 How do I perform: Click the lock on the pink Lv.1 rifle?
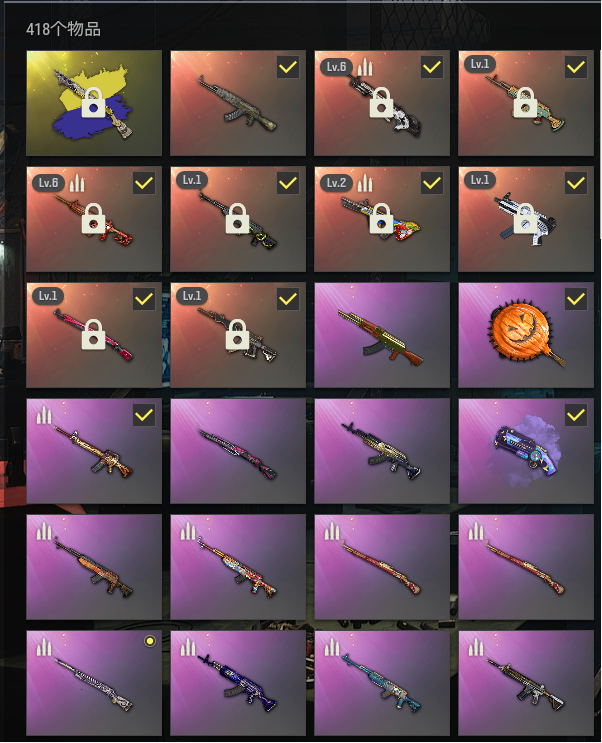93,335
